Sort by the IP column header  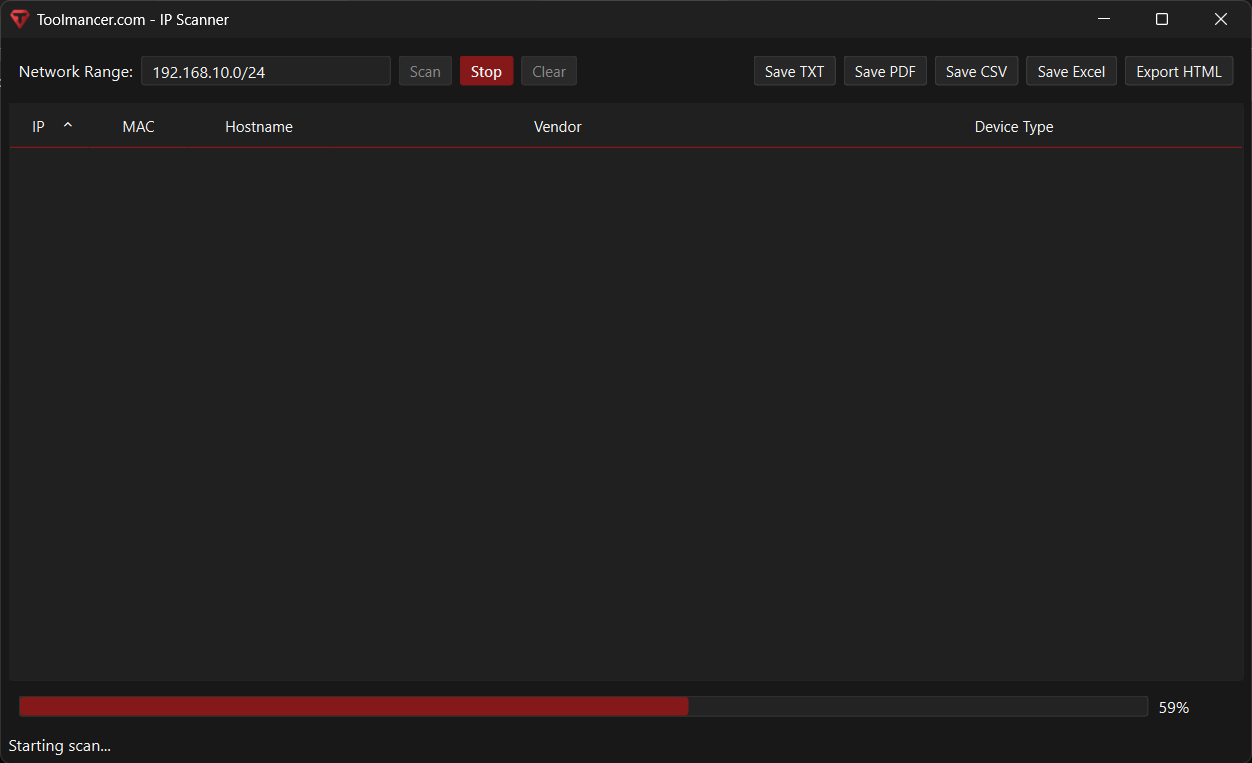39,127
